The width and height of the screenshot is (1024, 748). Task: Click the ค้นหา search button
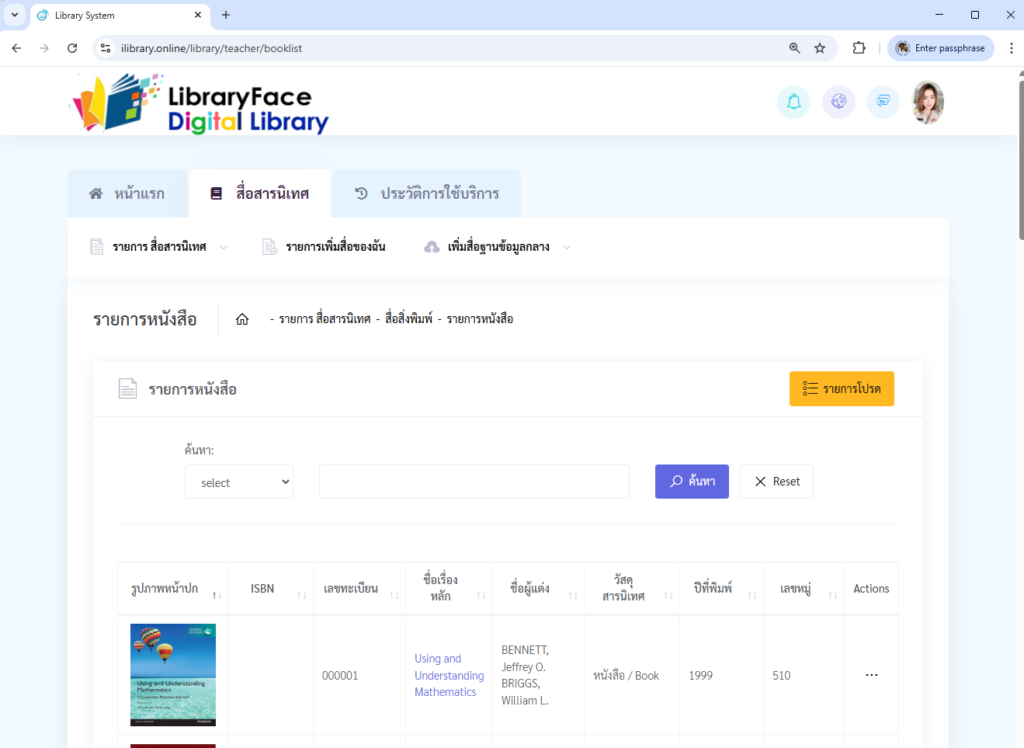(x=692, y=481)
